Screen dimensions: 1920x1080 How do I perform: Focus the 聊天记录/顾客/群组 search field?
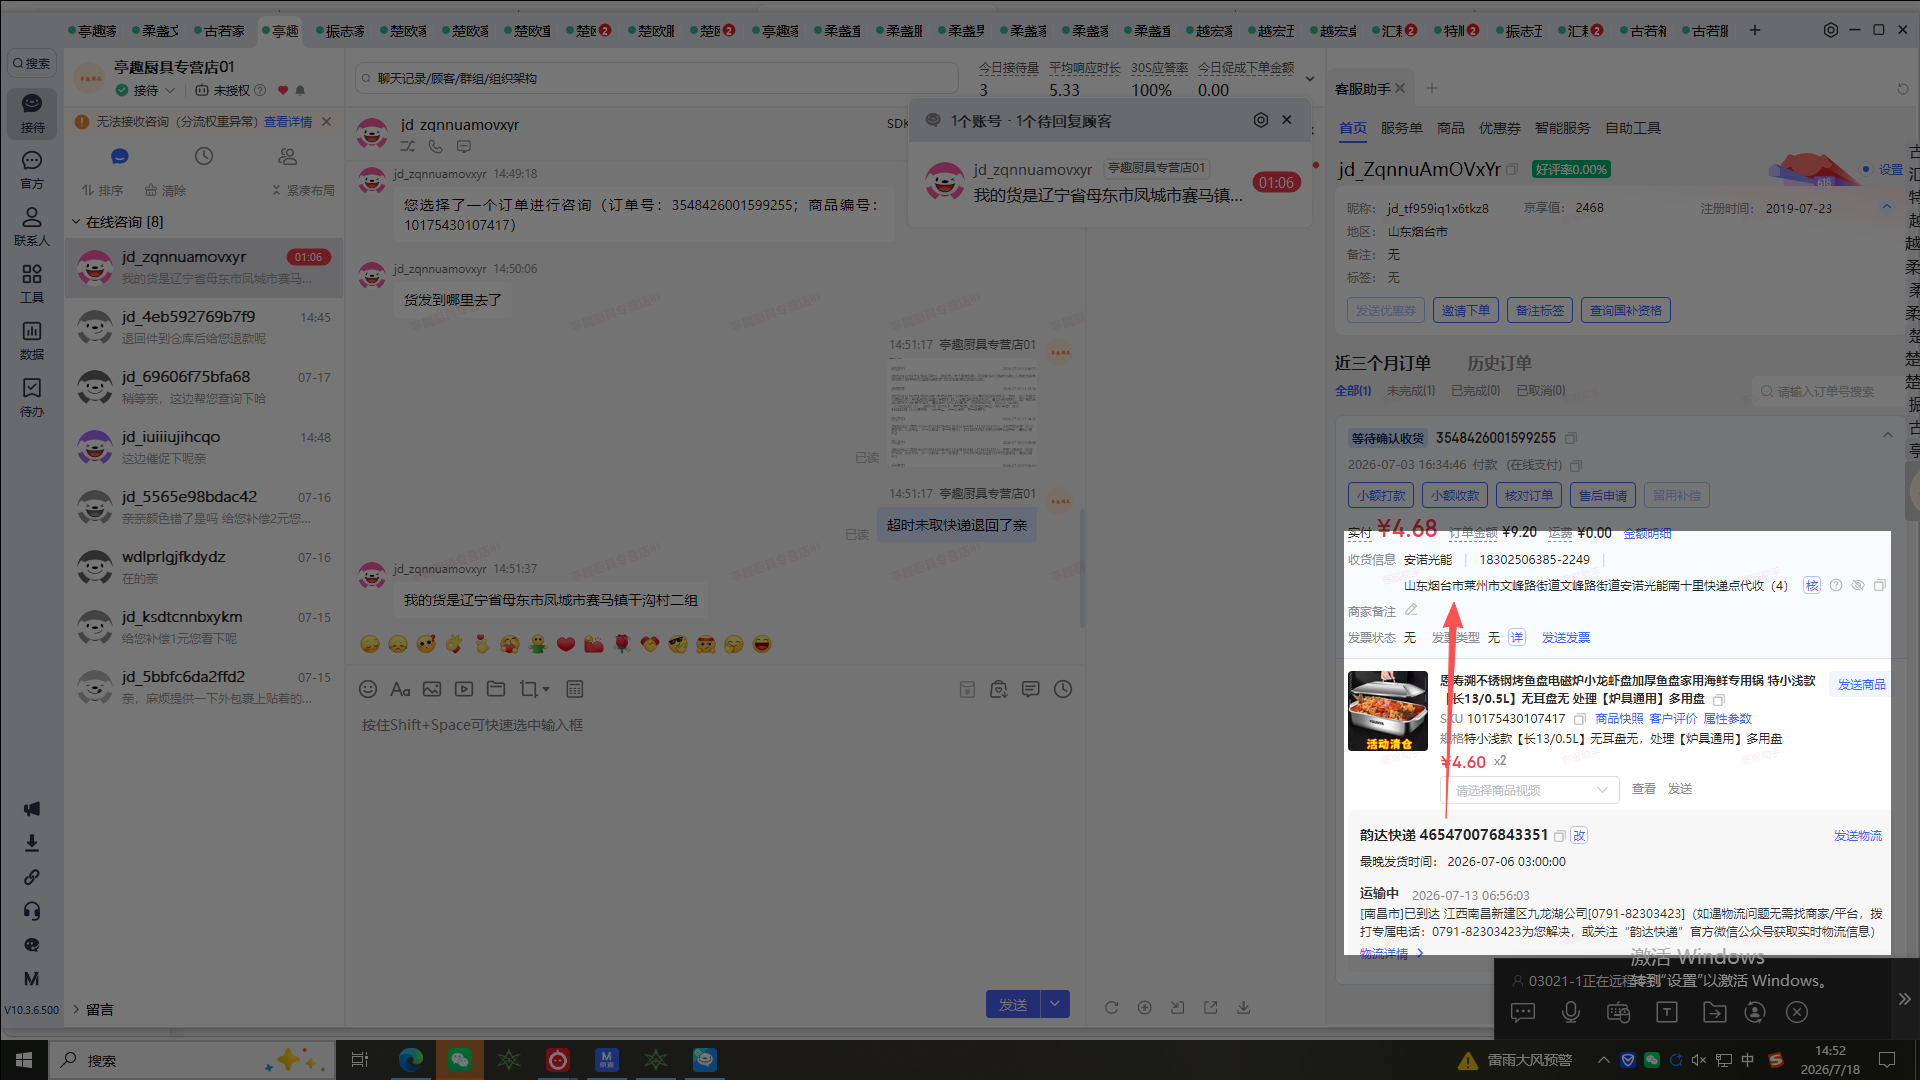(x=658, y=78)
